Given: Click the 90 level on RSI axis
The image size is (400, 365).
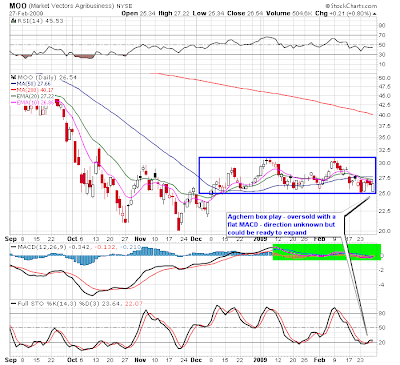Looking at the screenshot, I should point(382,26).
